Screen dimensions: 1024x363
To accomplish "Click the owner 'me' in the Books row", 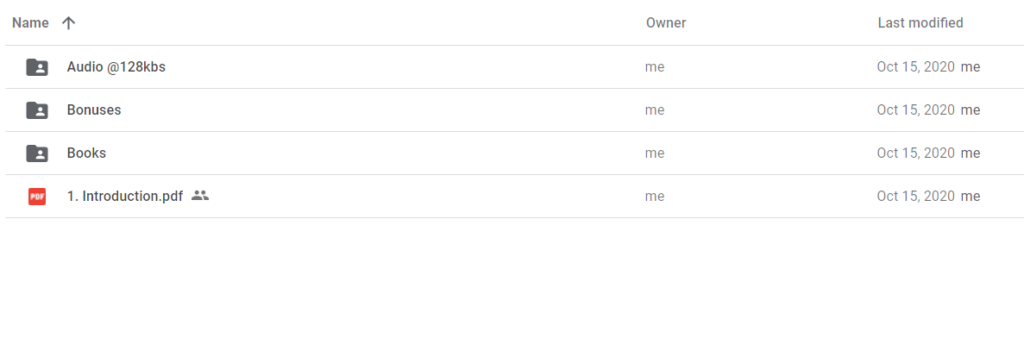I will pyautogui.click(x=655, y=153).
